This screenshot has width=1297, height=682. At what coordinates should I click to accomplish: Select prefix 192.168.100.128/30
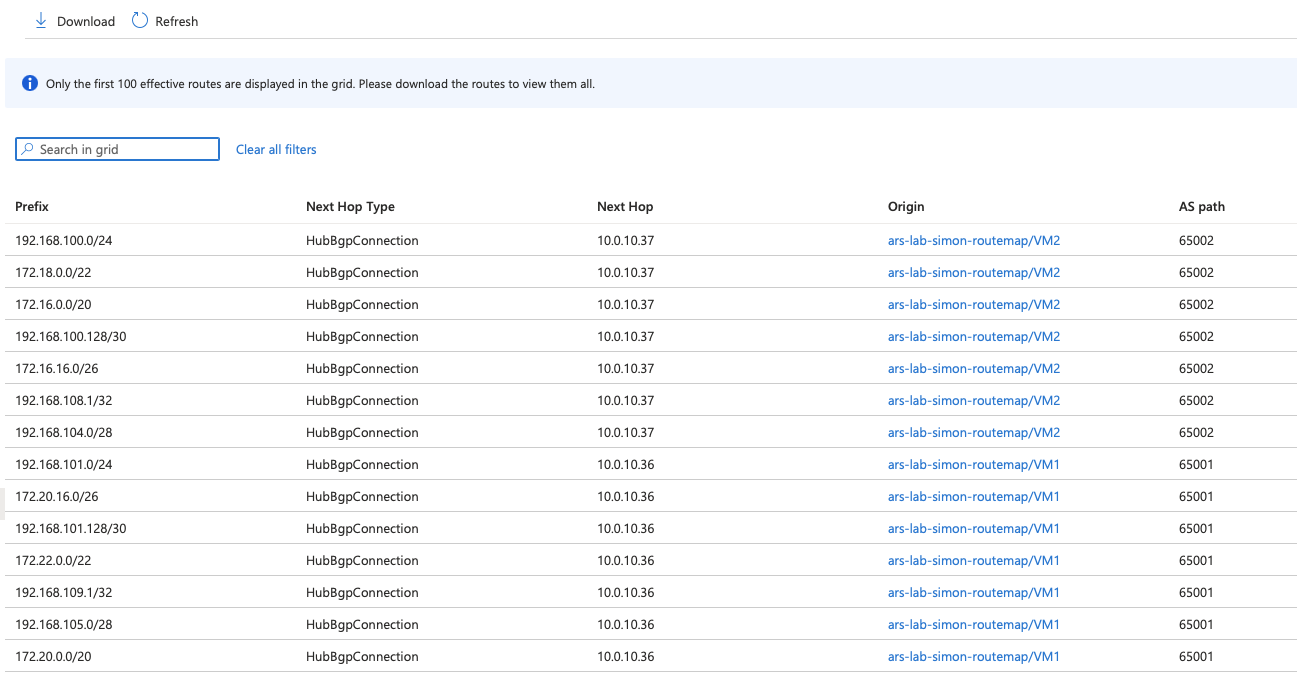pyautogui.click(x=71, y=336)
